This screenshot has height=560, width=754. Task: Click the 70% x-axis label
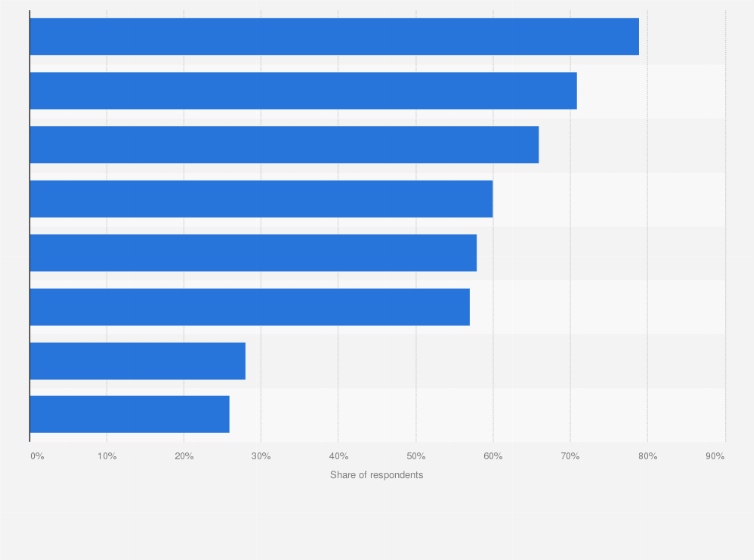pos(570,456)
